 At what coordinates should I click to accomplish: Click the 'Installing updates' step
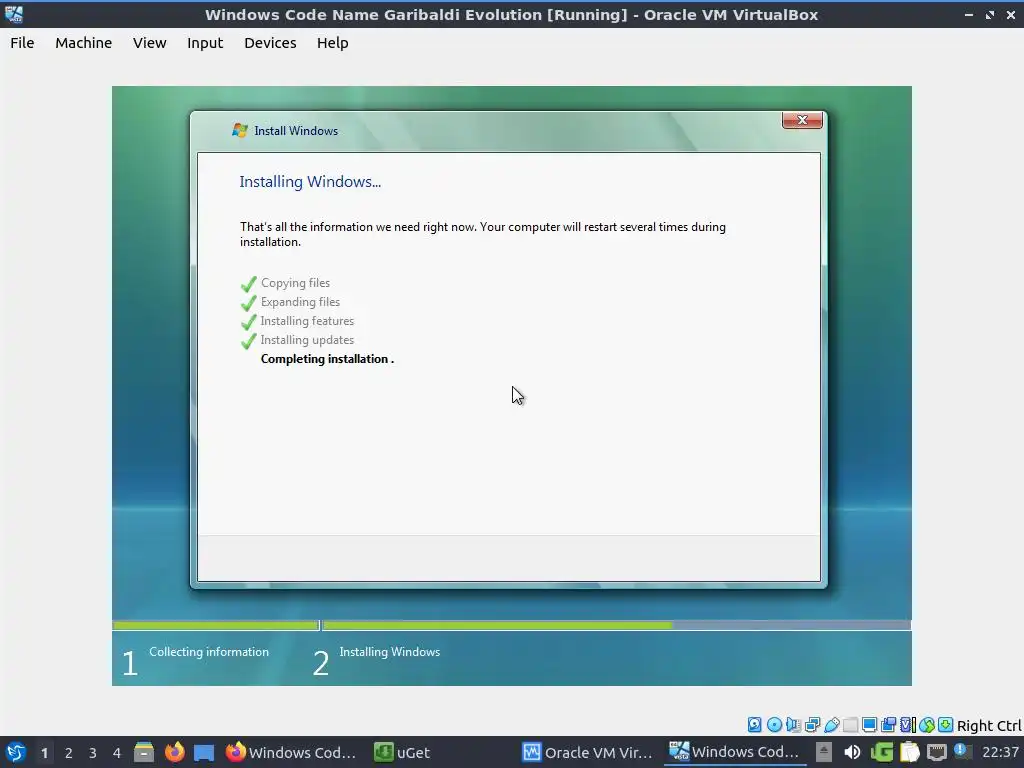coord(307,340)
